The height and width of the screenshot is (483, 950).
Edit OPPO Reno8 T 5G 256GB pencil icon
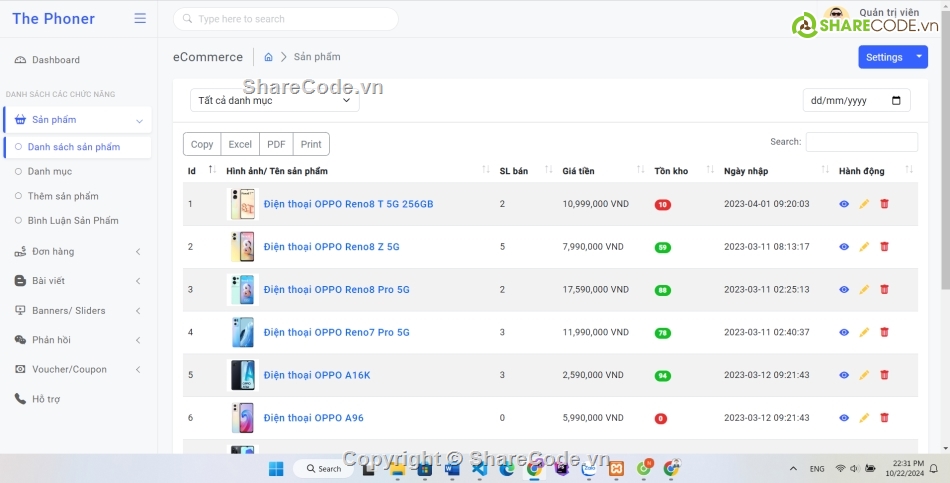pyautogui.click(x=864, y=204)
